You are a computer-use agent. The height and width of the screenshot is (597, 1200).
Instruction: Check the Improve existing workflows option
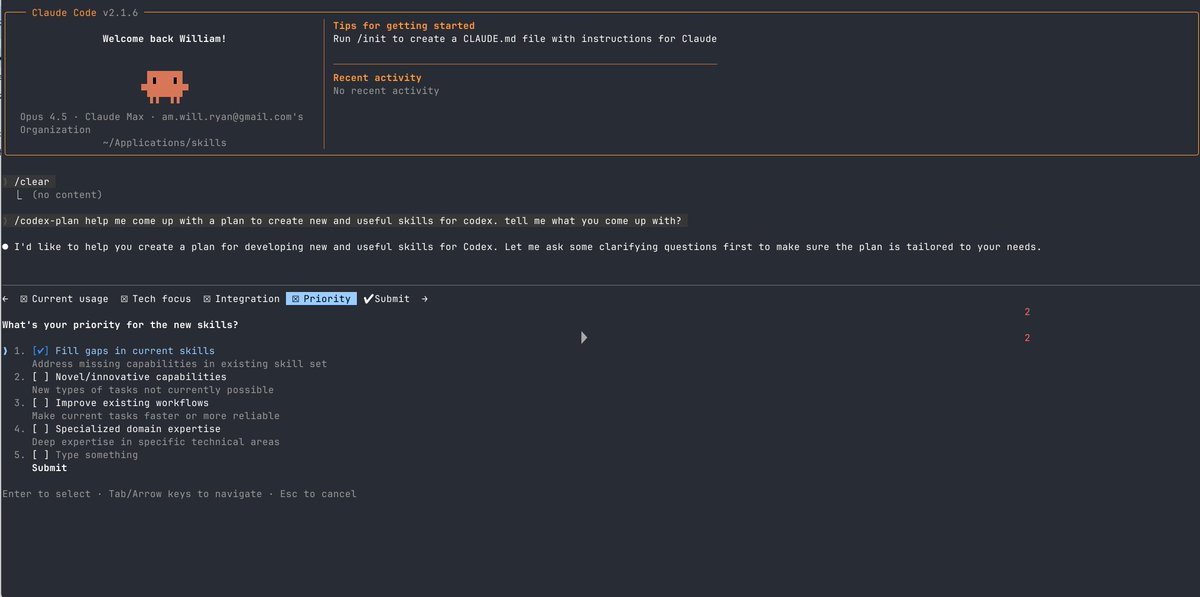point(40,403)
